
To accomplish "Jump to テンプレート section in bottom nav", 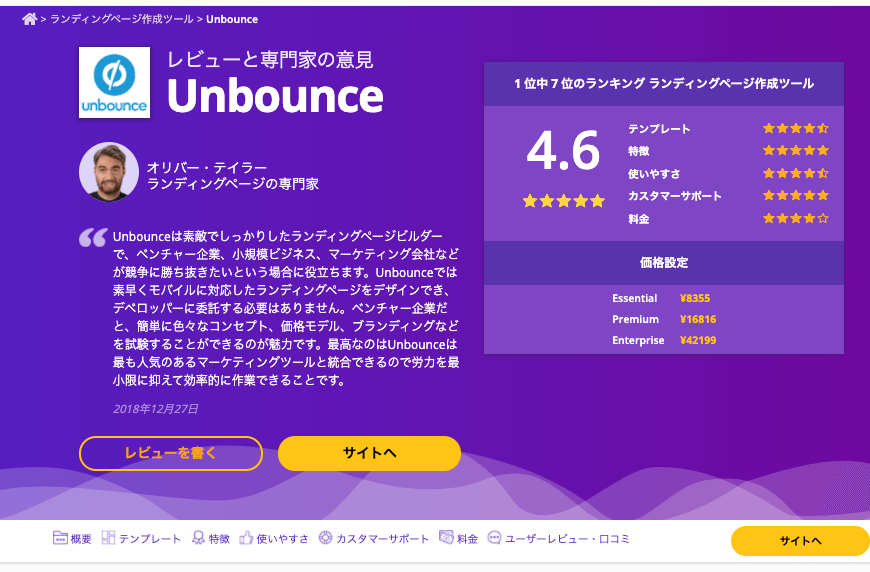I will [150, 539].
